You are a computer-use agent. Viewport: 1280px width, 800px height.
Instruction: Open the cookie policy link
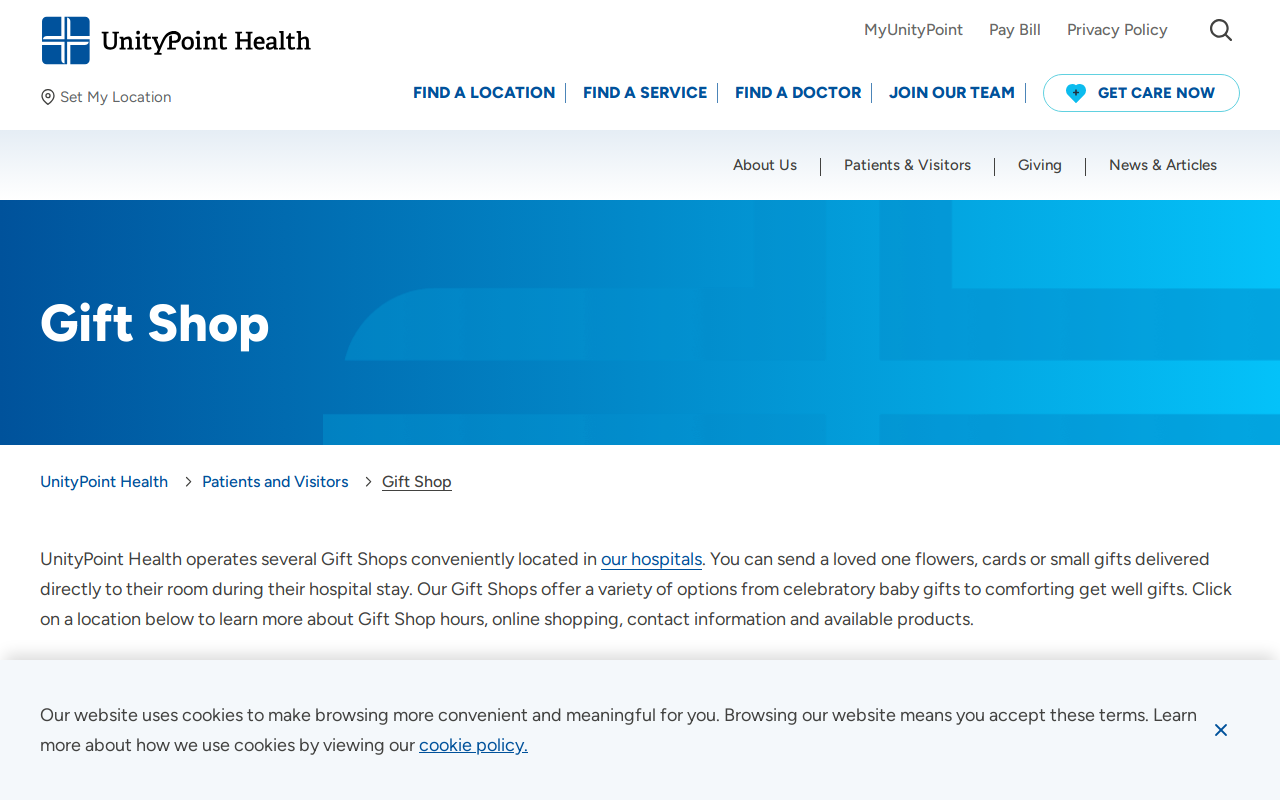473,745
